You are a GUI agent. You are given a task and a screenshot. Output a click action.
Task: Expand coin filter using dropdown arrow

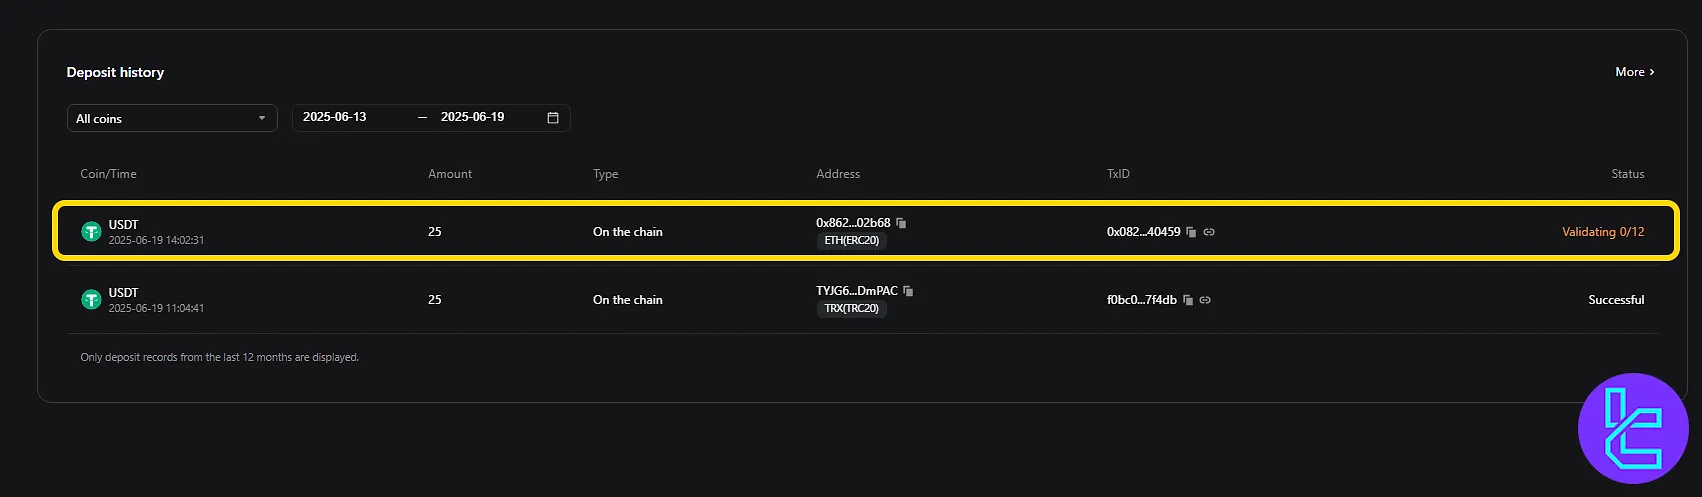click(x=262, y=118)
